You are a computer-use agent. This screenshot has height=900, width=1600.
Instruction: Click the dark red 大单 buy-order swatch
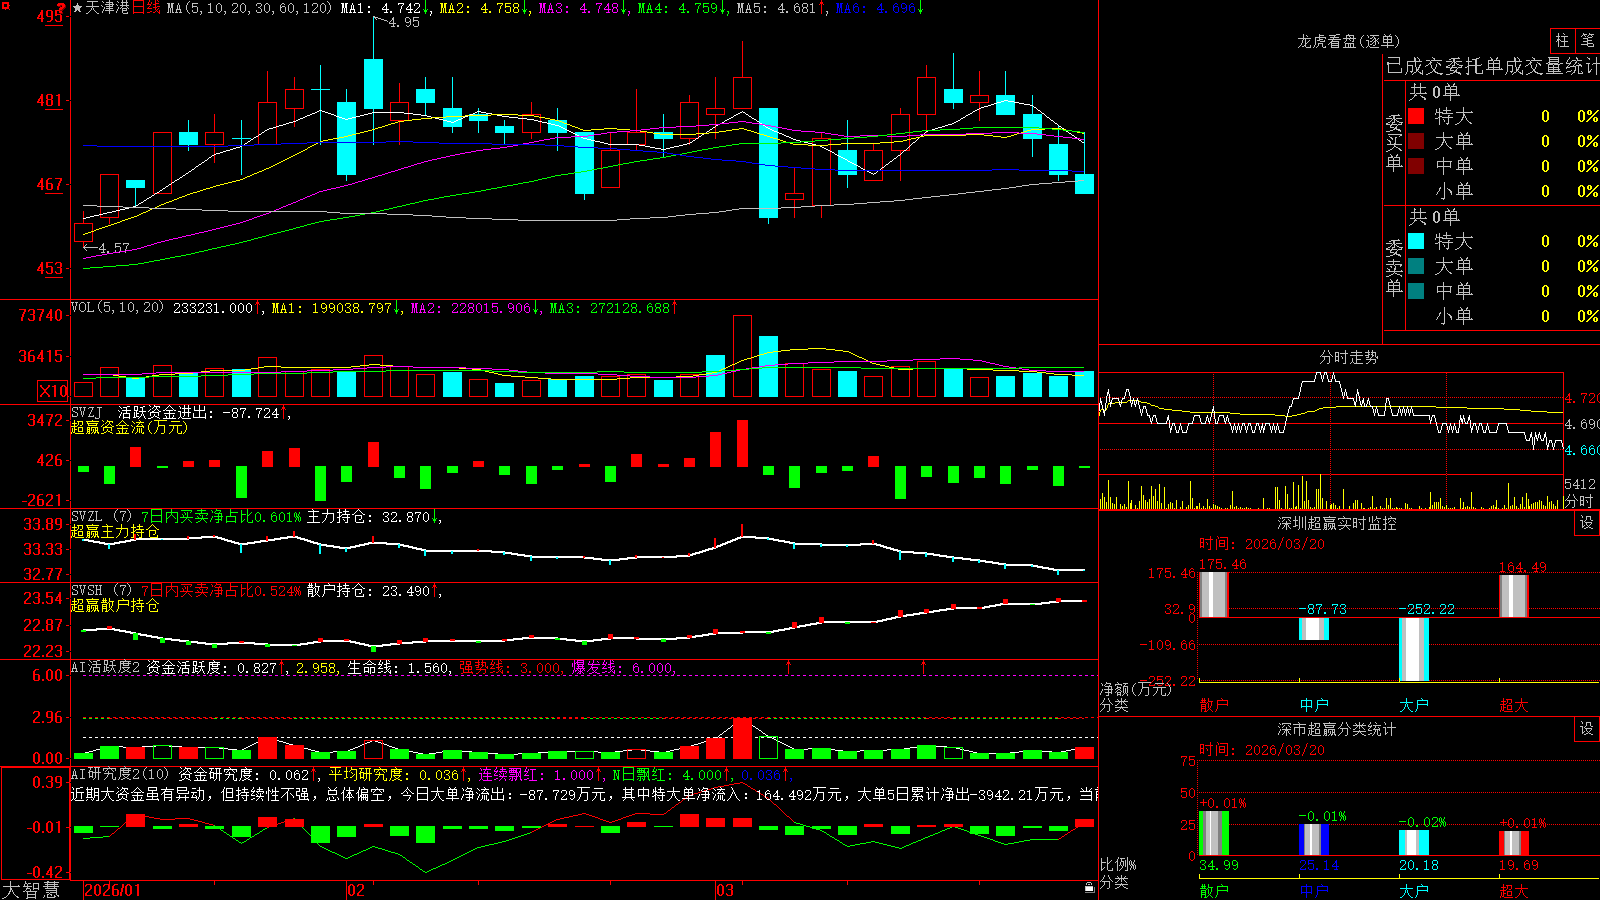click(x=1416, y=141)
